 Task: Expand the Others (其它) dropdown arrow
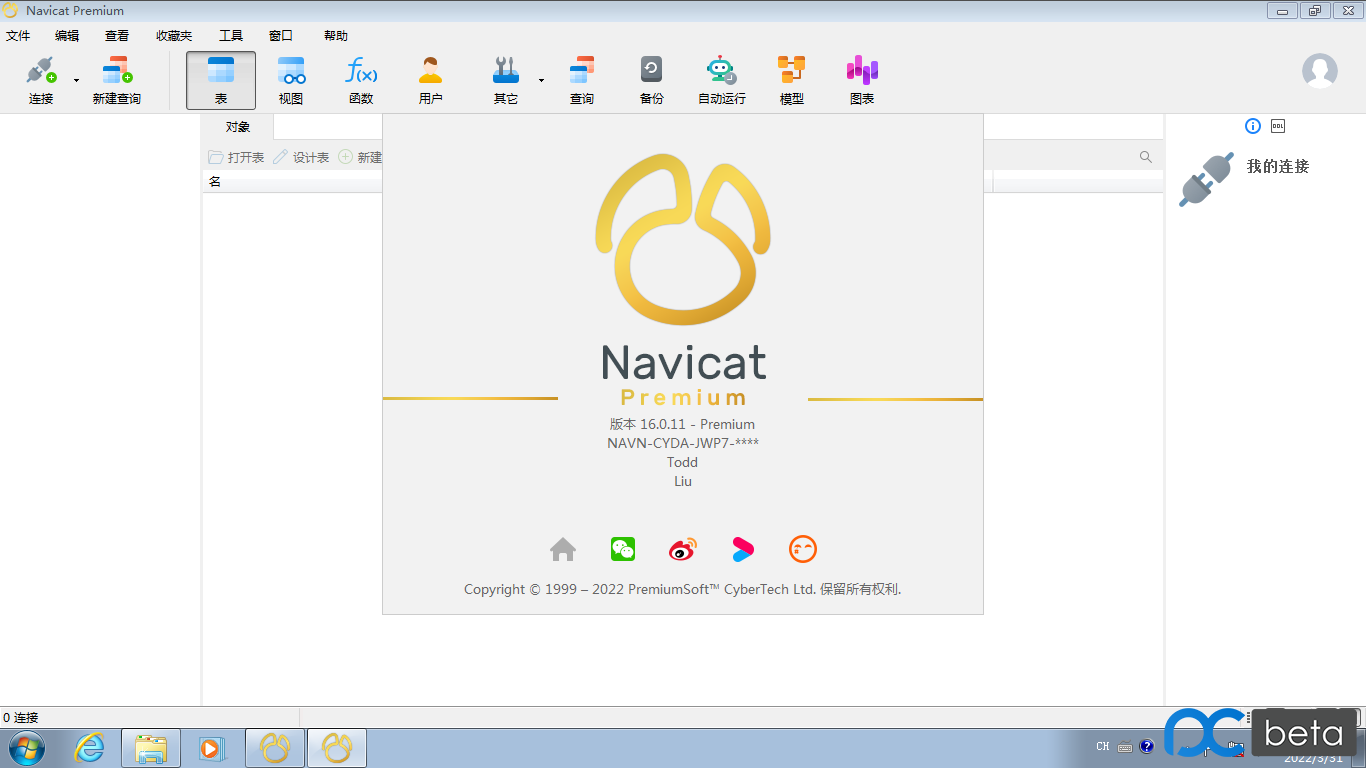541,80
